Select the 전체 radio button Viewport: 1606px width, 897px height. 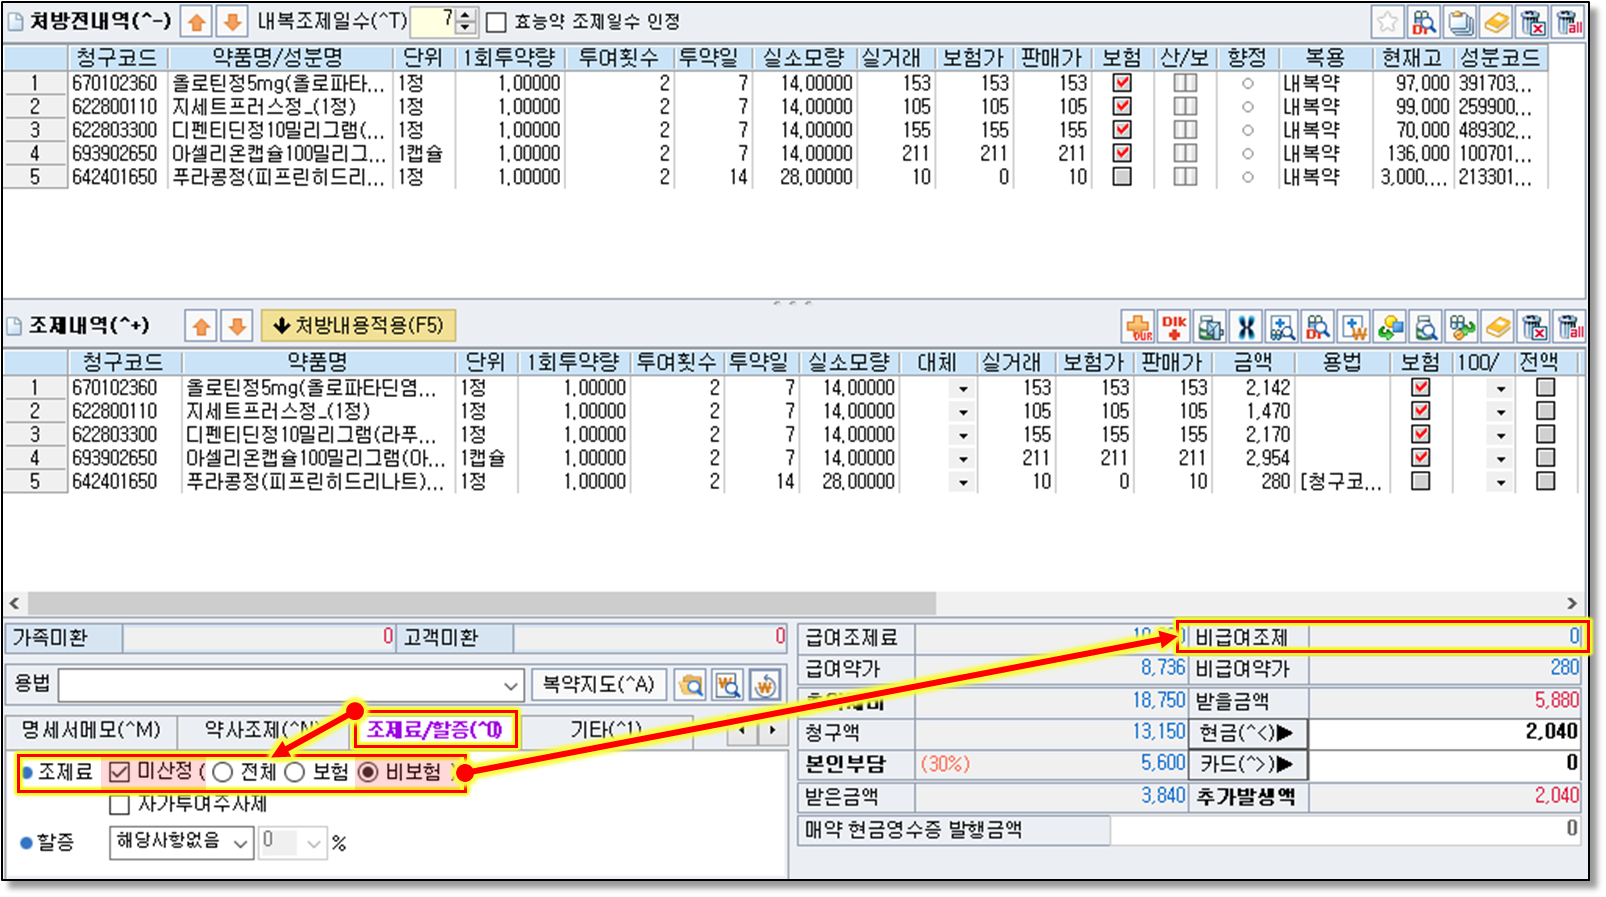(223, 772)
